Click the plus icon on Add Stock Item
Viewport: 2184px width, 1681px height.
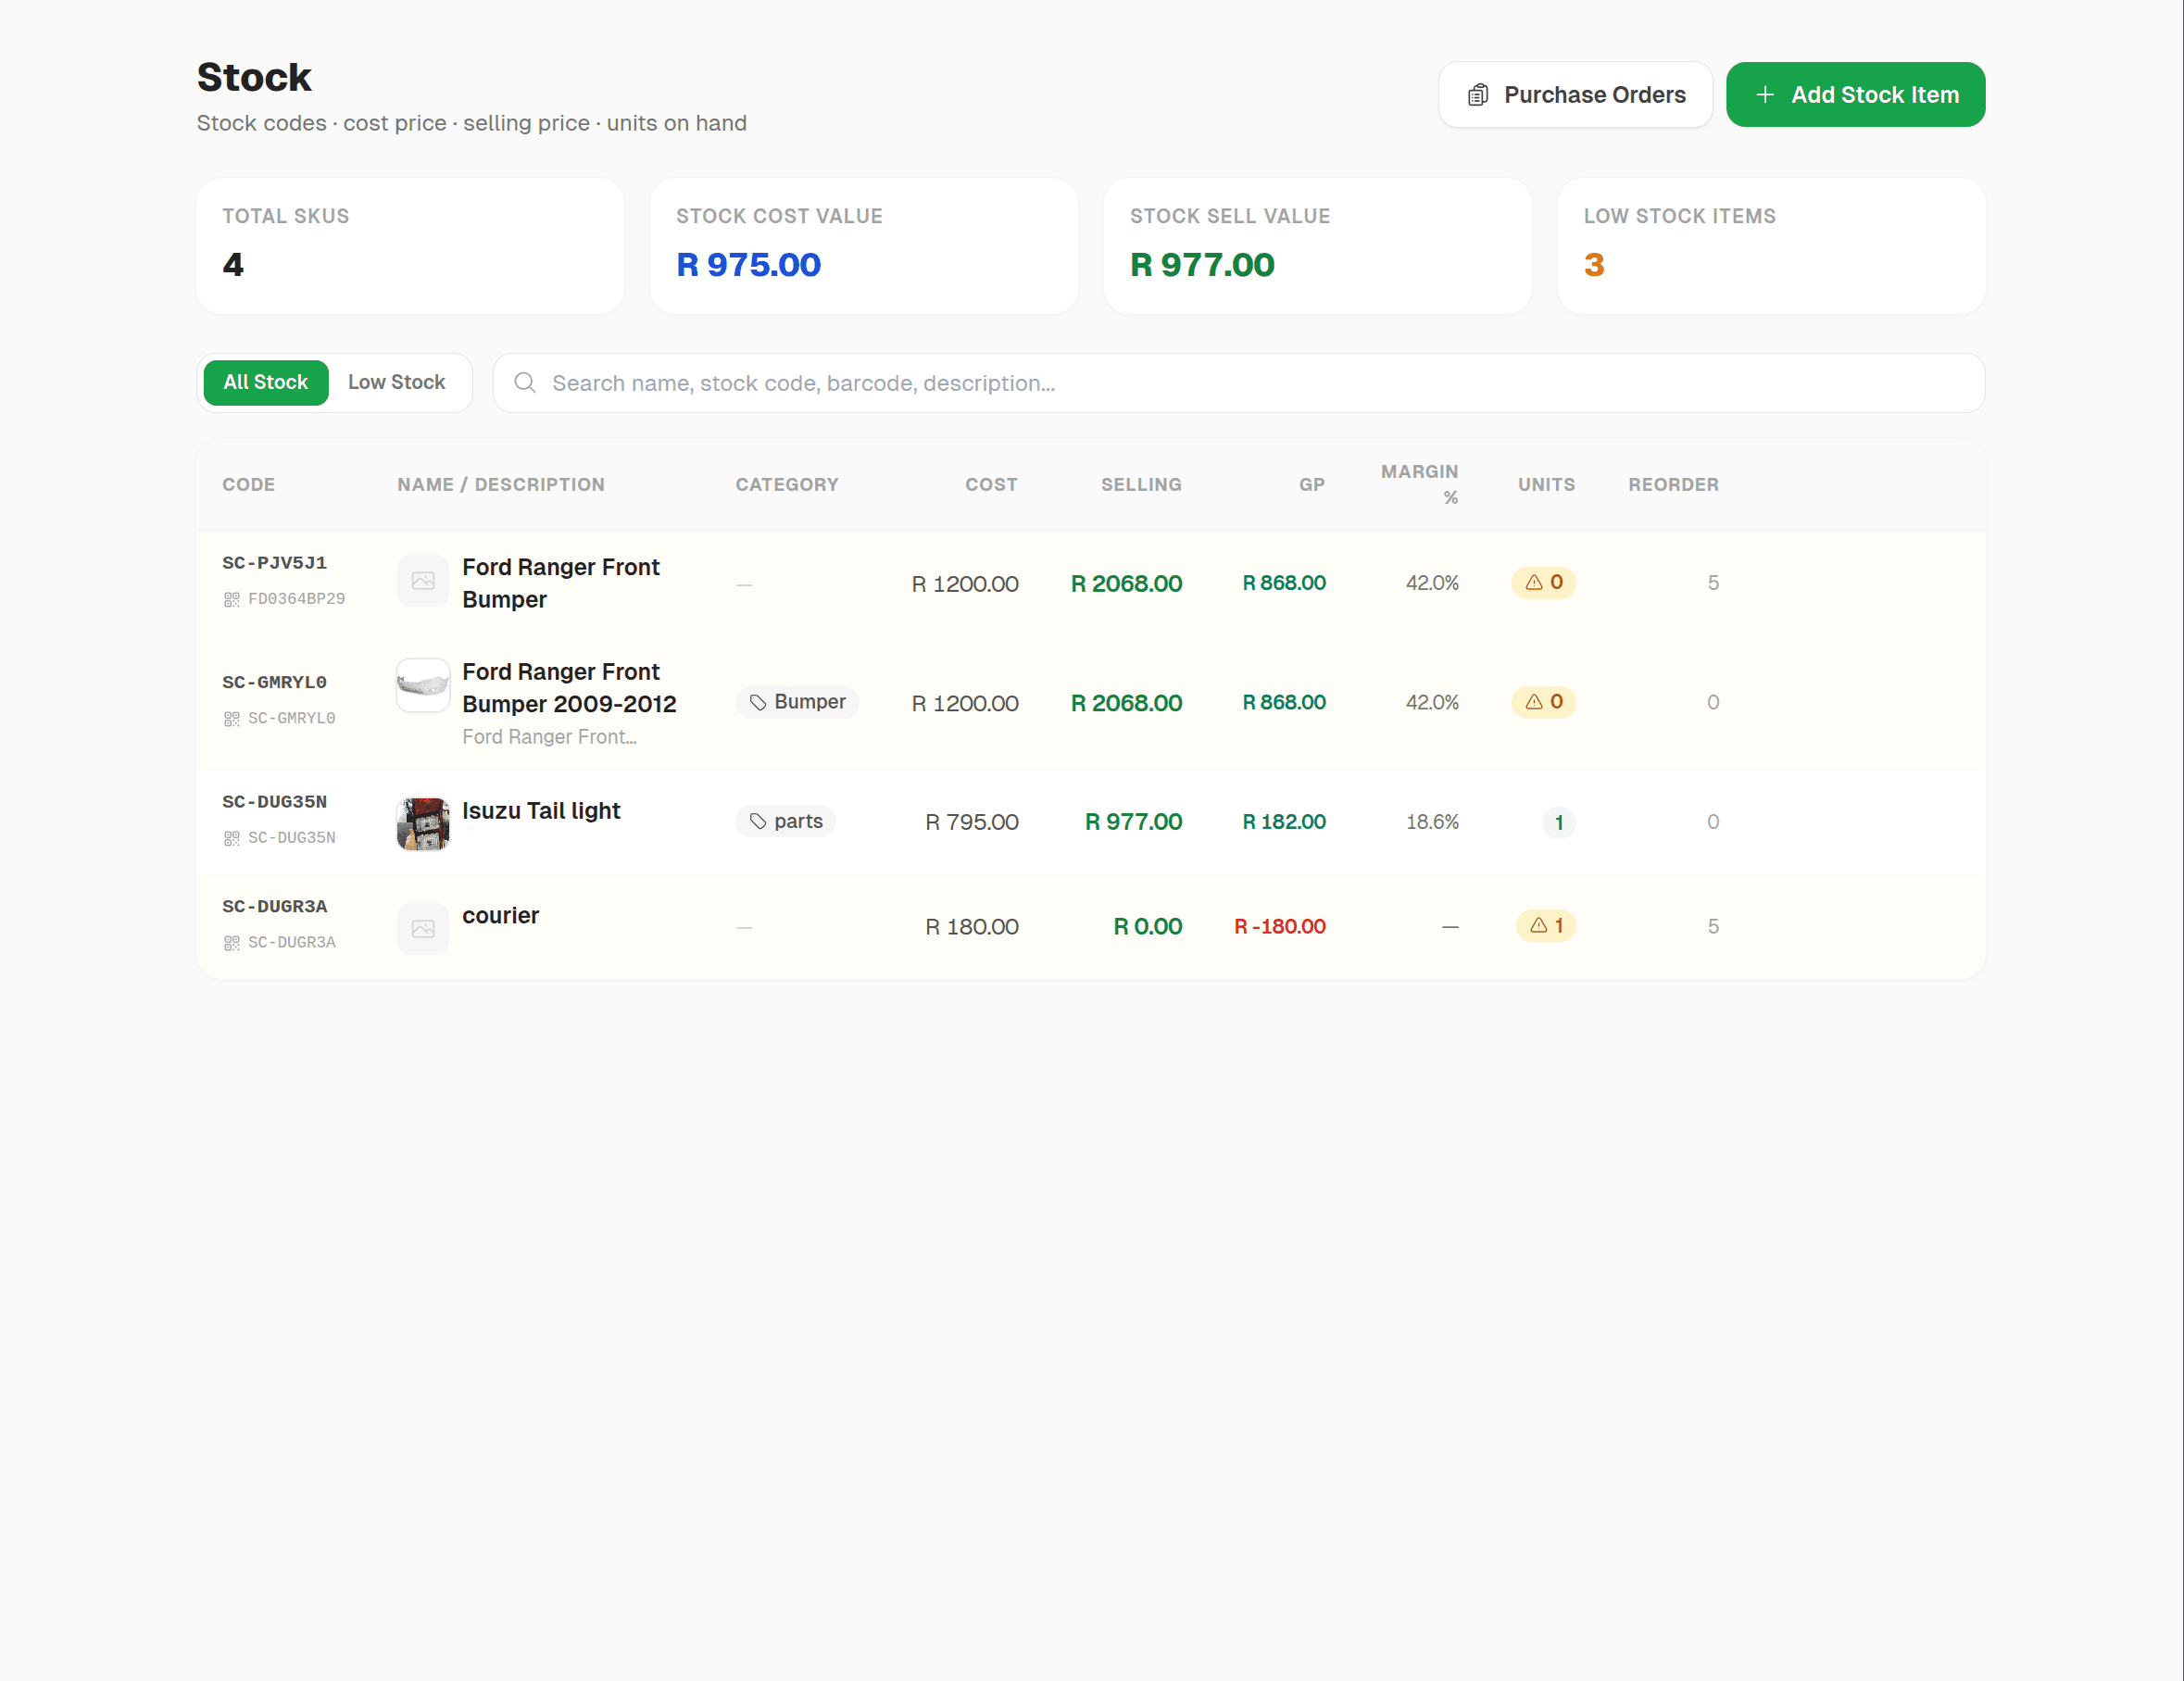[x=1765, y=95]
